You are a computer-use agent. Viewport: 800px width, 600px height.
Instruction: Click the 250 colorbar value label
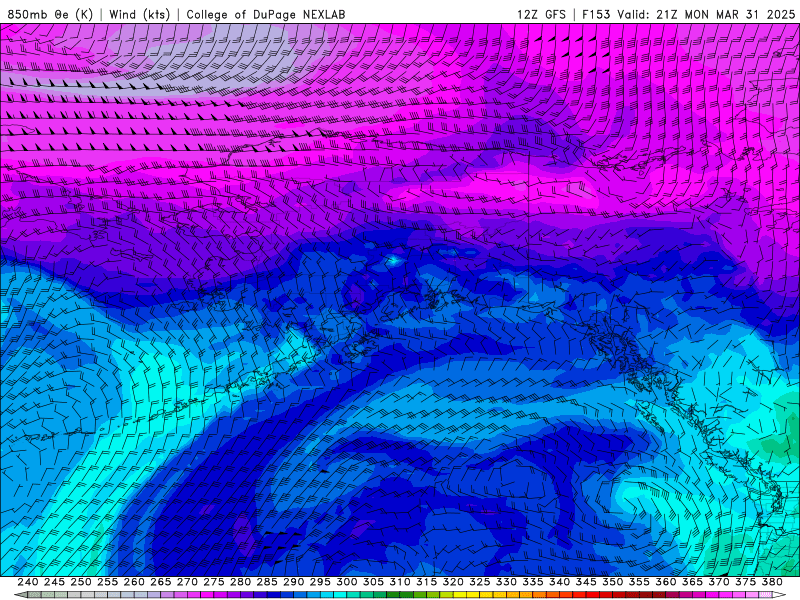click(x=81, y=582)
